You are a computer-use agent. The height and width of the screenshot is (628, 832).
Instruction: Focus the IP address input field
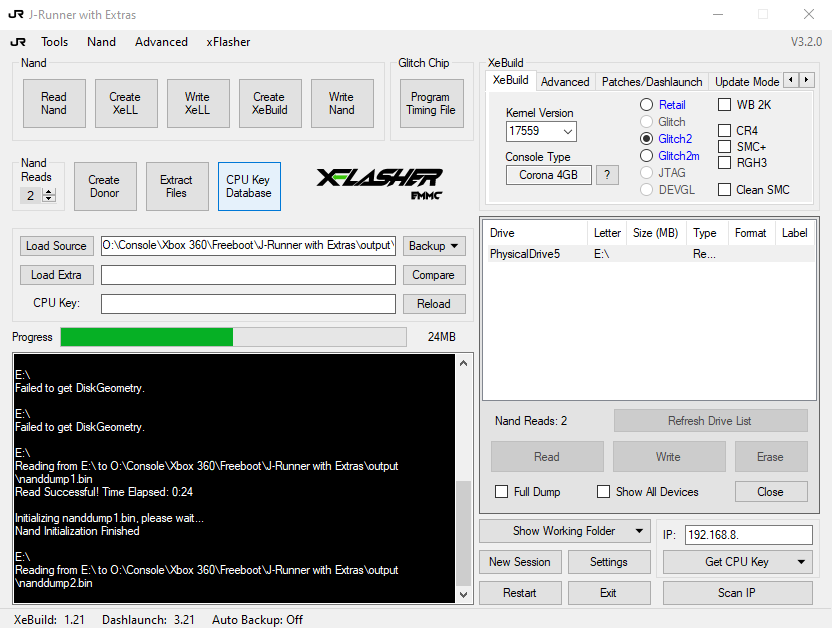point(749,535)
